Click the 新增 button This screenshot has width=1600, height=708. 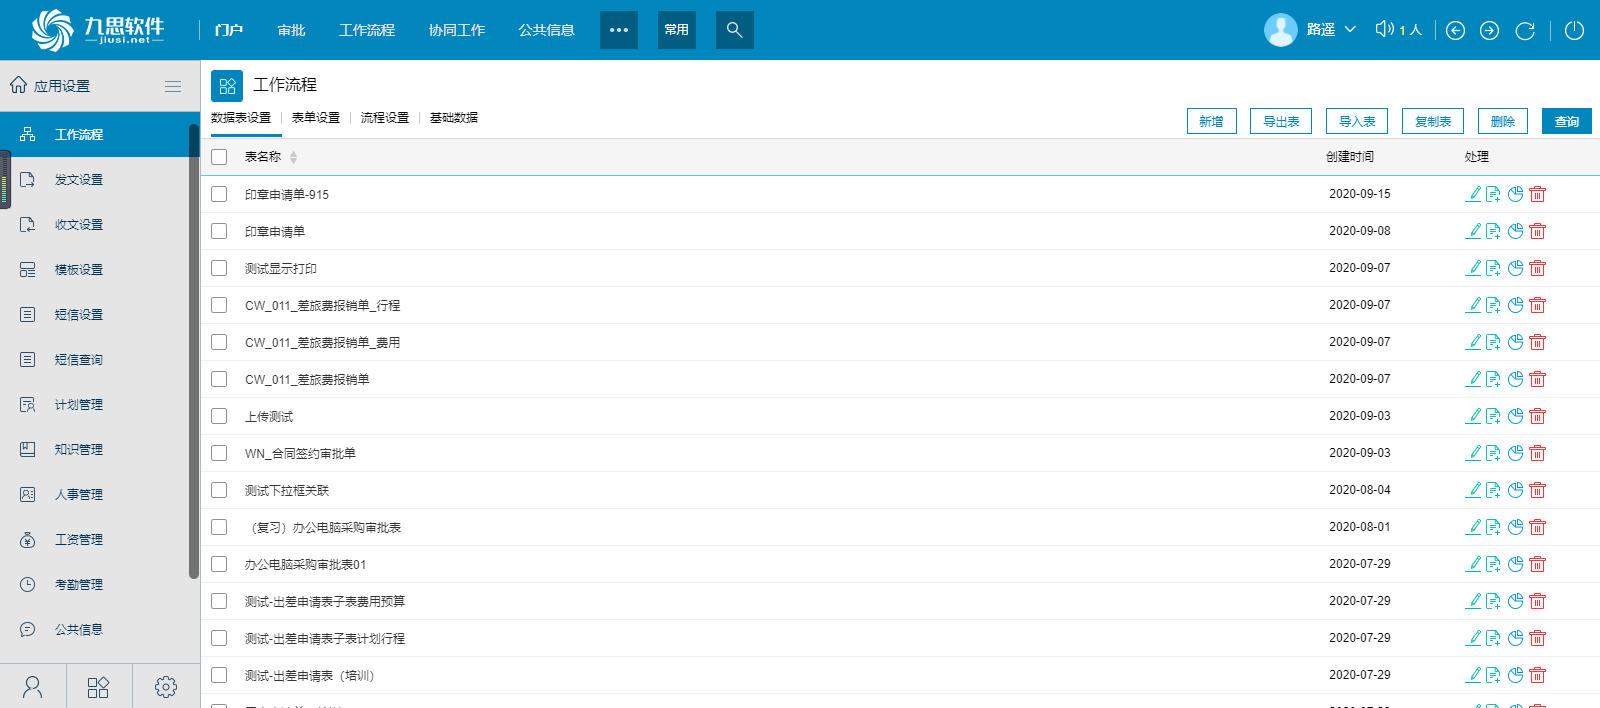[1211, 121]
